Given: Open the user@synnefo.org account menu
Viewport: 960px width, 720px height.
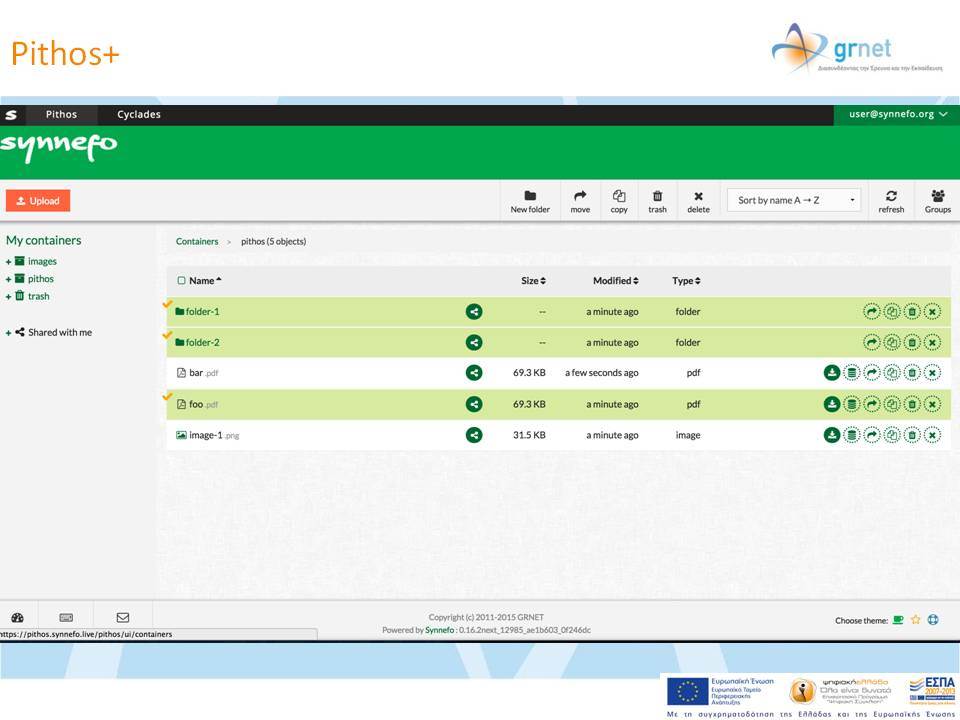Looking at the screenshot, I should tap(897, 114).
